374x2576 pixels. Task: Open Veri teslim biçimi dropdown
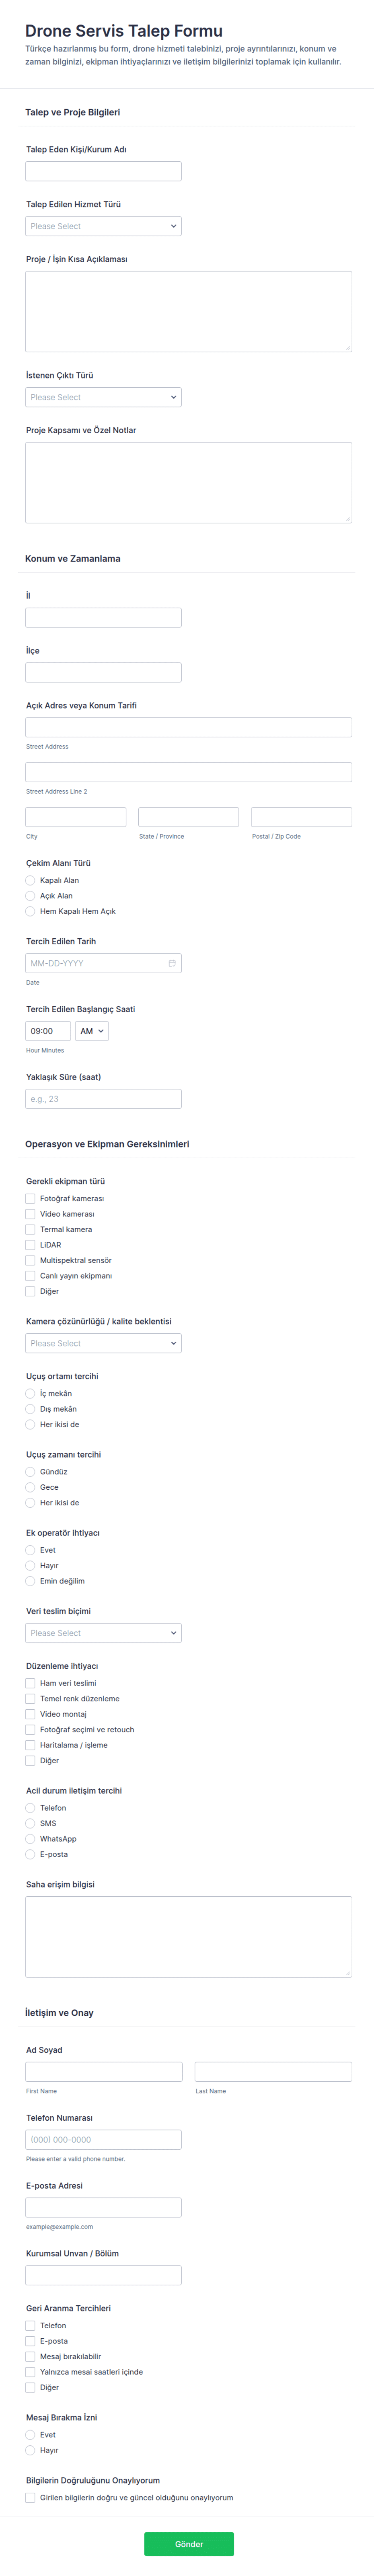click(103, 1633)
